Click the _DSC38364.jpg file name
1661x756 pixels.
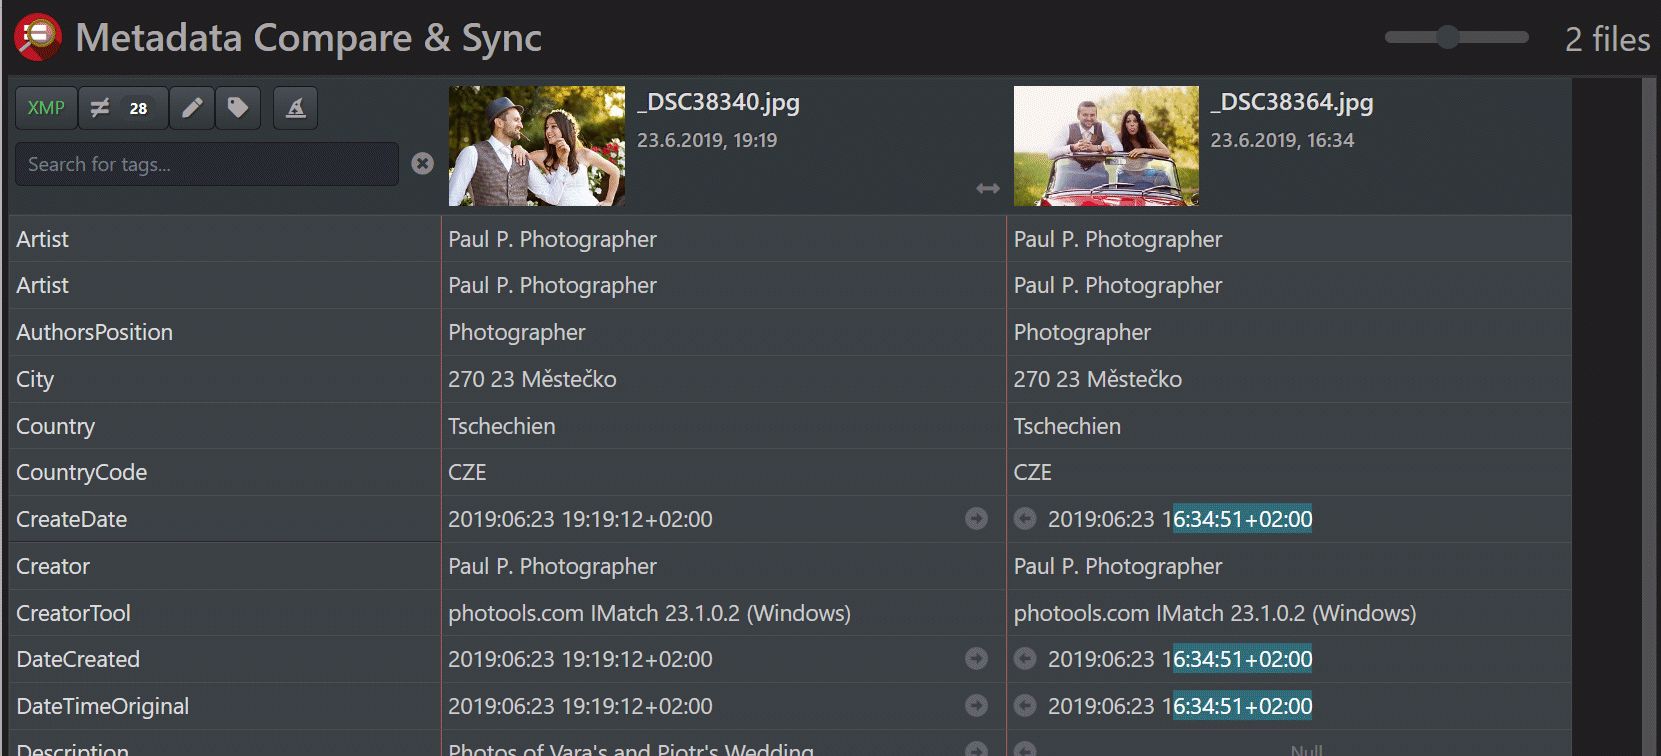pyautogui.click(x=1292, y=102)
